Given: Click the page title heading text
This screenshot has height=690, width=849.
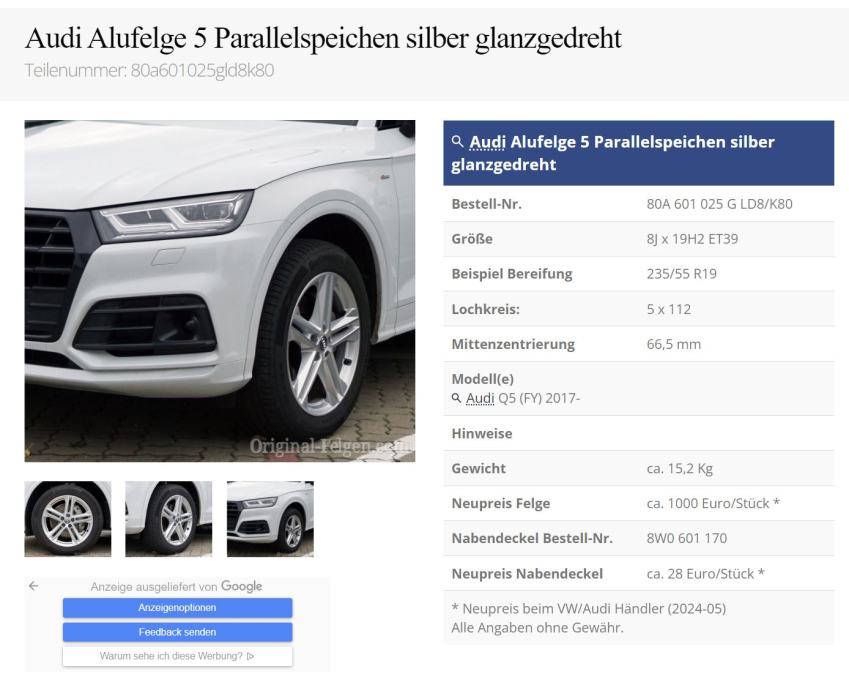Looking at the screenshot, I should (323, 38).
